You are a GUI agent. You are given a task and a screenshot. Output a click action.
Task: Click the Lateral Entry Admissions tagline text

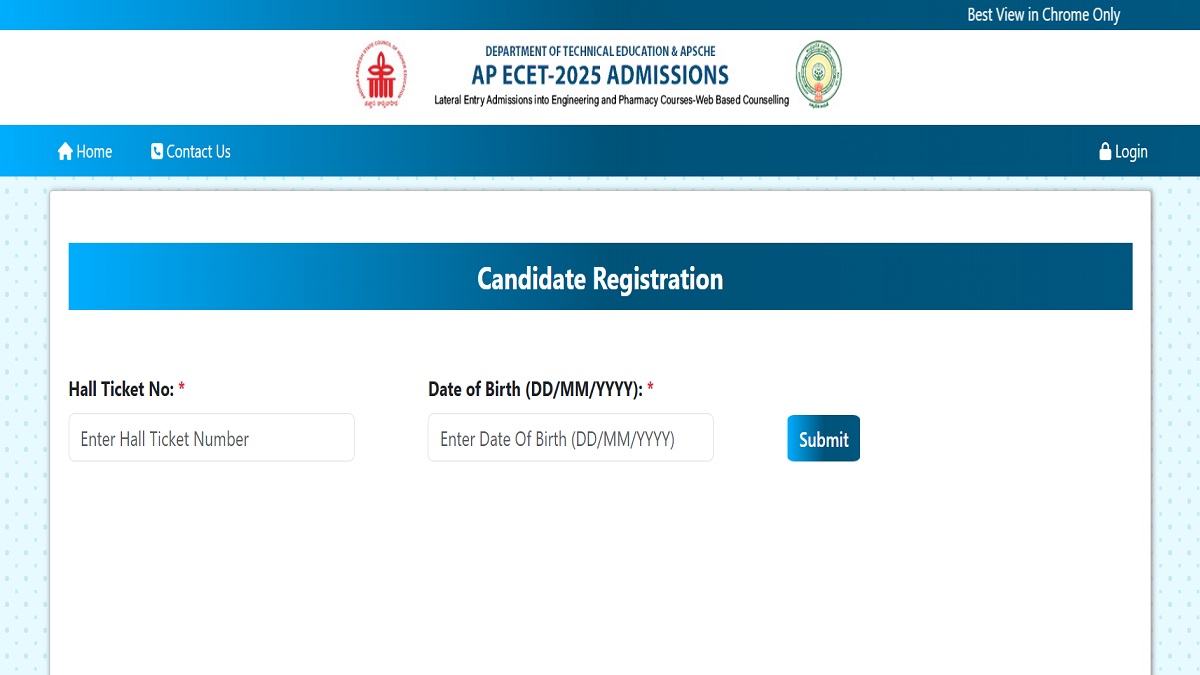611,99
